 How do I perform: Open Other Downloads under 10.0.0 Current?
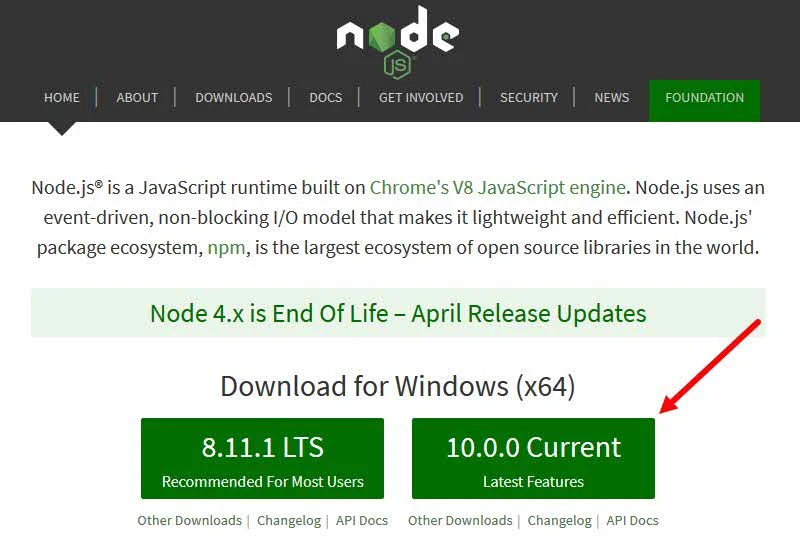pyautogui.click(x=460, y=520)
